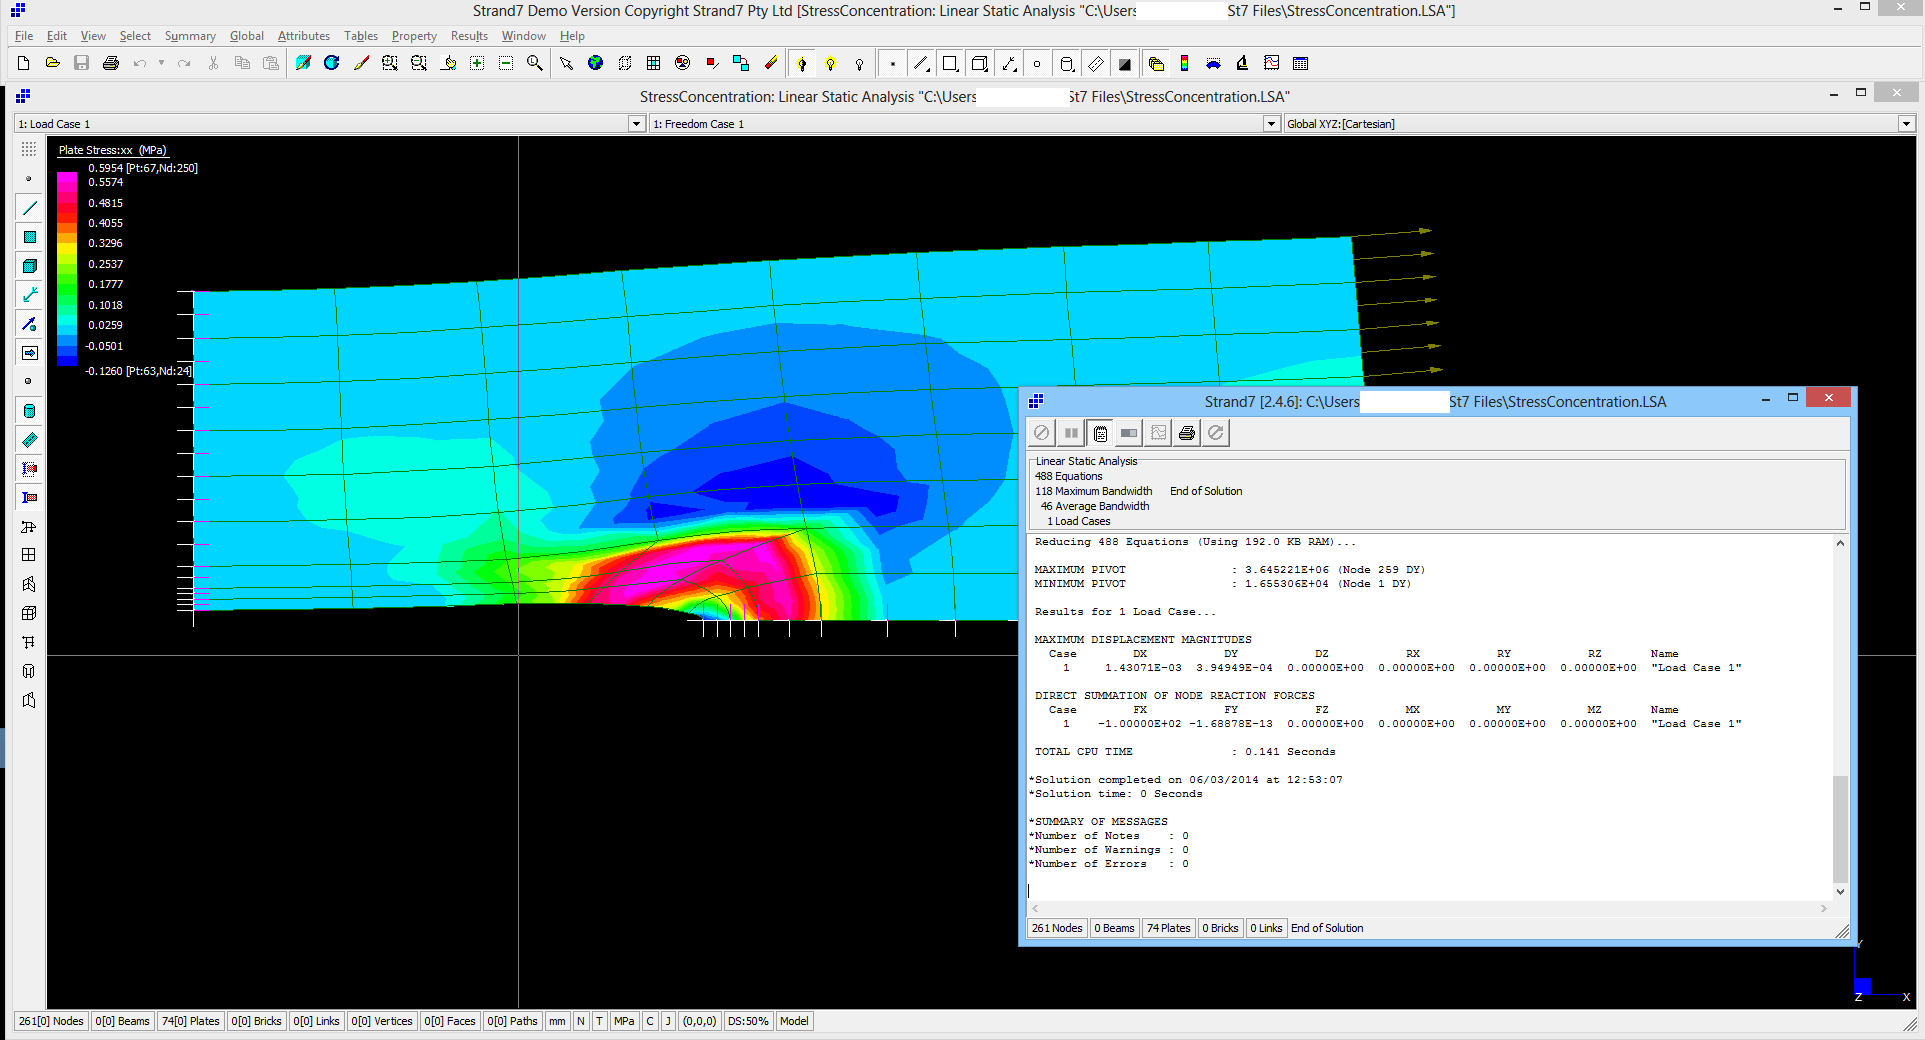Image resolution: width=1925 pixels, height=1040 pixels.
Task: Click the New file icon in toolbar
Action: (x=23, y=63)
